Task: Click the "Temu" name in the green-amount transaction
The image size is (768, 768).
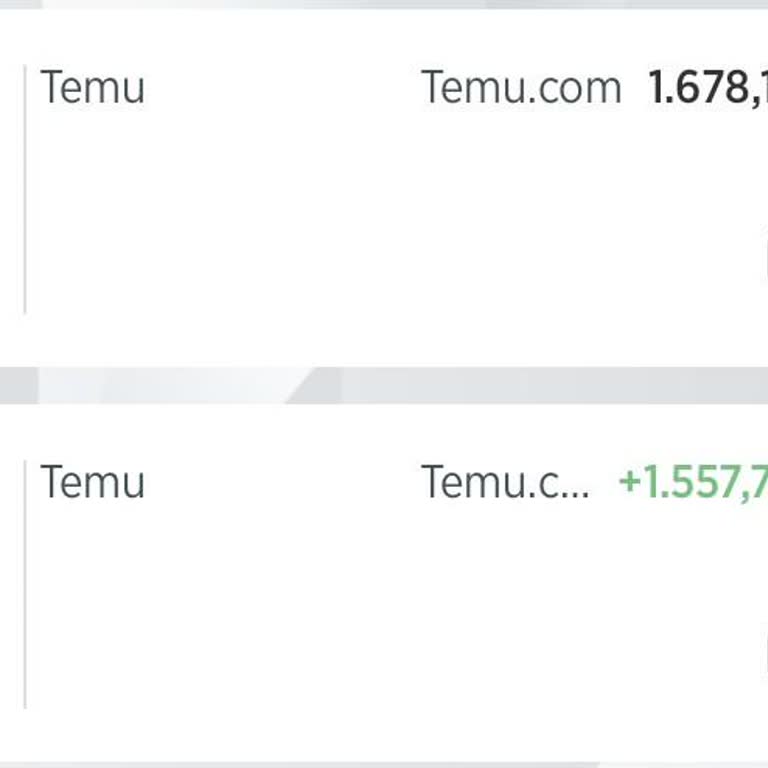Action: [92, 482]
